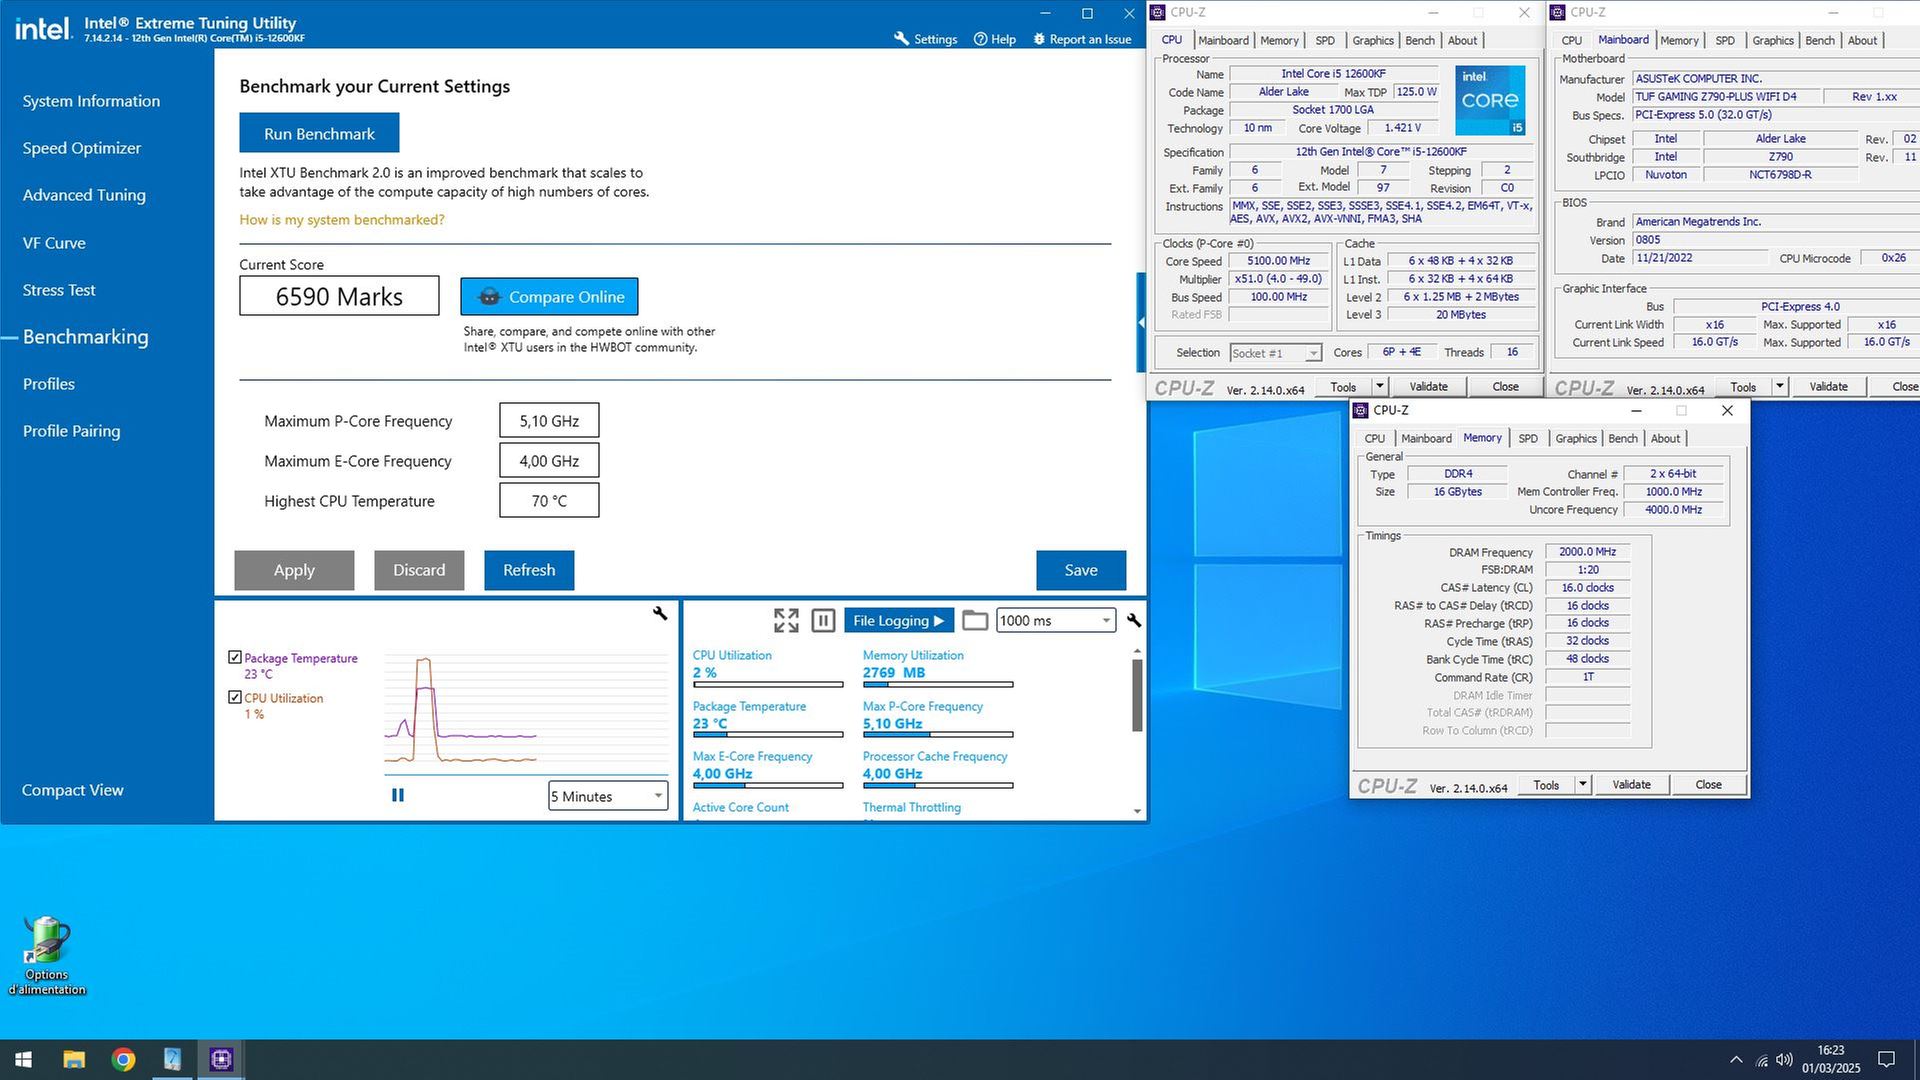
Task: Open Speed Optimizer section
Action: (82, 148)
